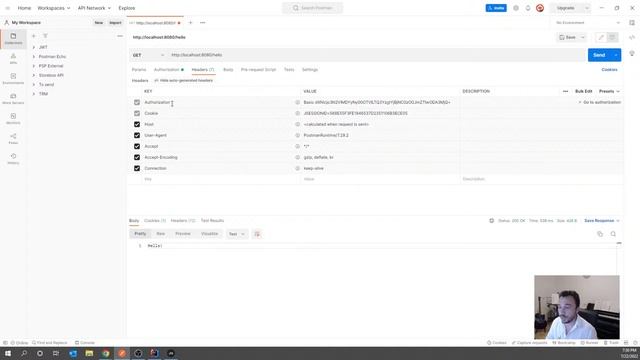Click the empty Key field in headers table

(221, 179)
